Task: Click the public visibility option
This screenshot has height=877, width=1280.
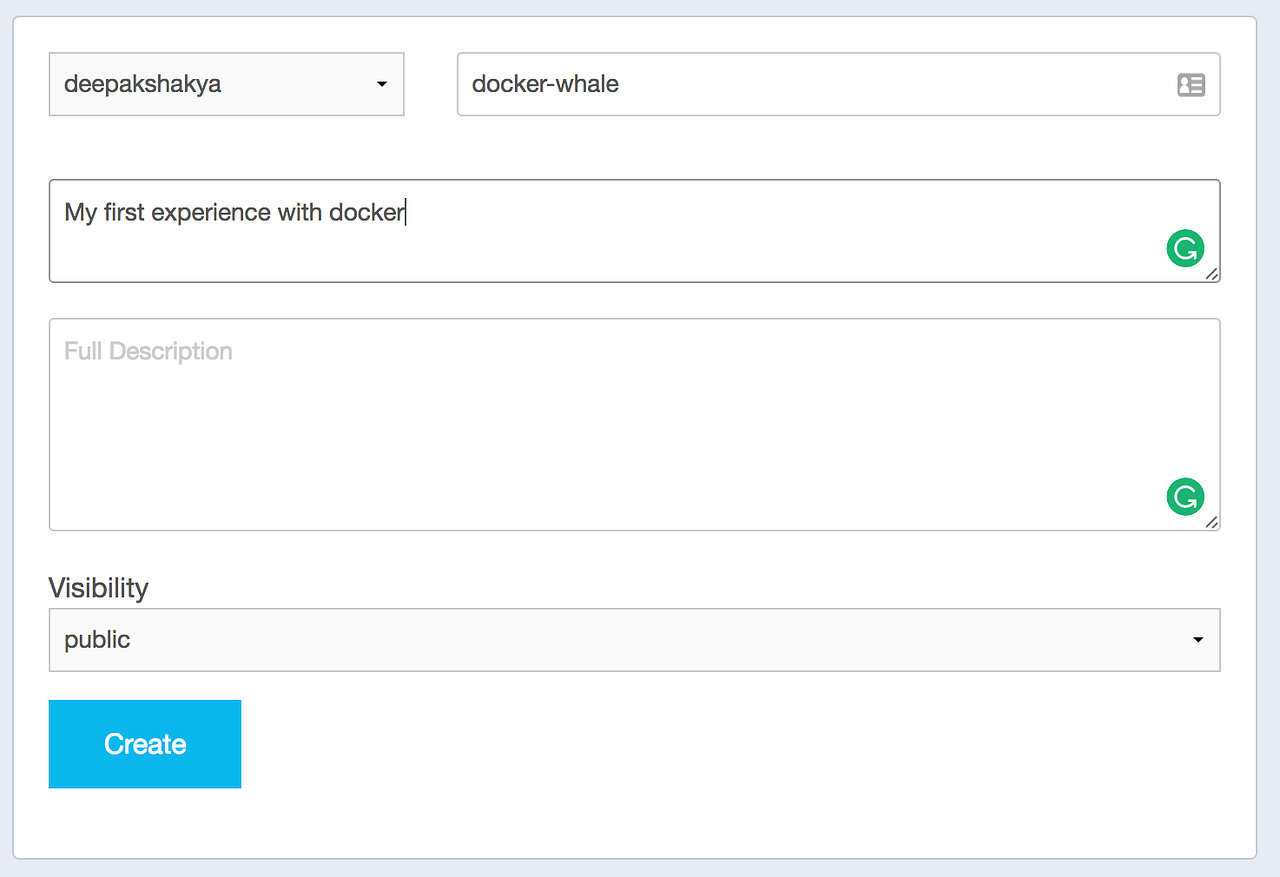Action: (96, 639)
